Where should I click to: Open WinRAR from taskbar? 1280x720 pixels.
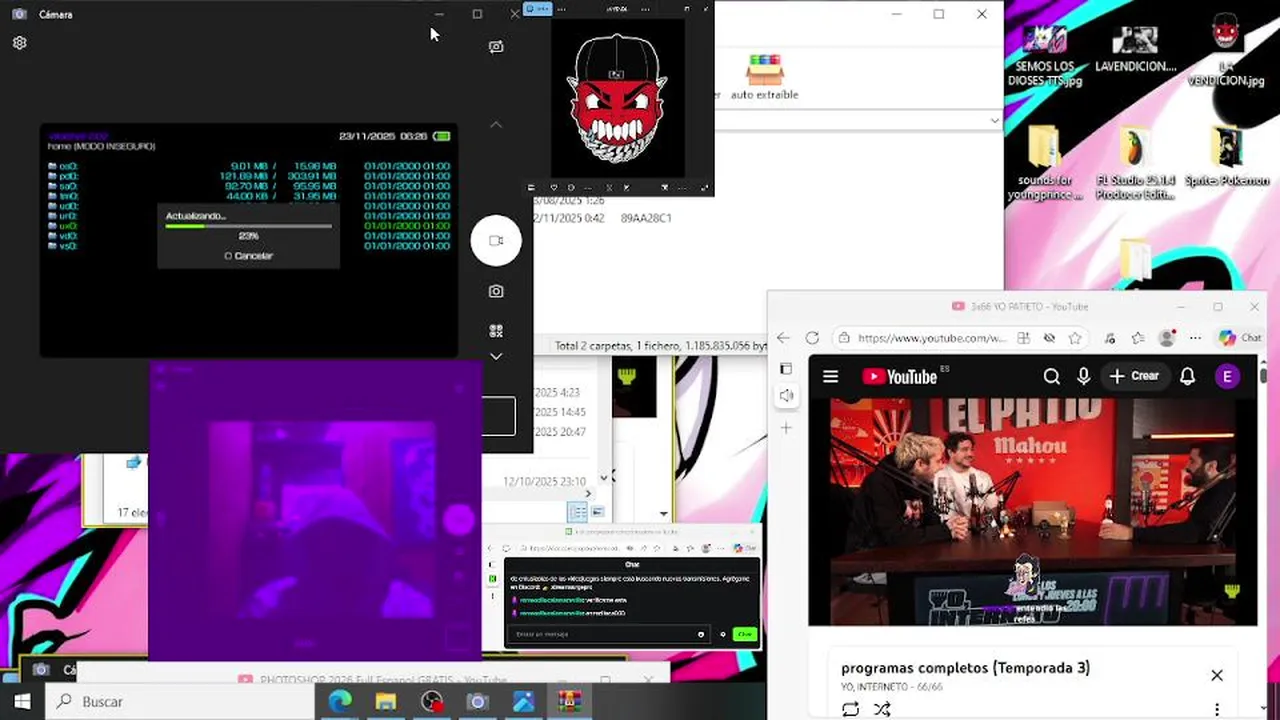pos(570,702)
